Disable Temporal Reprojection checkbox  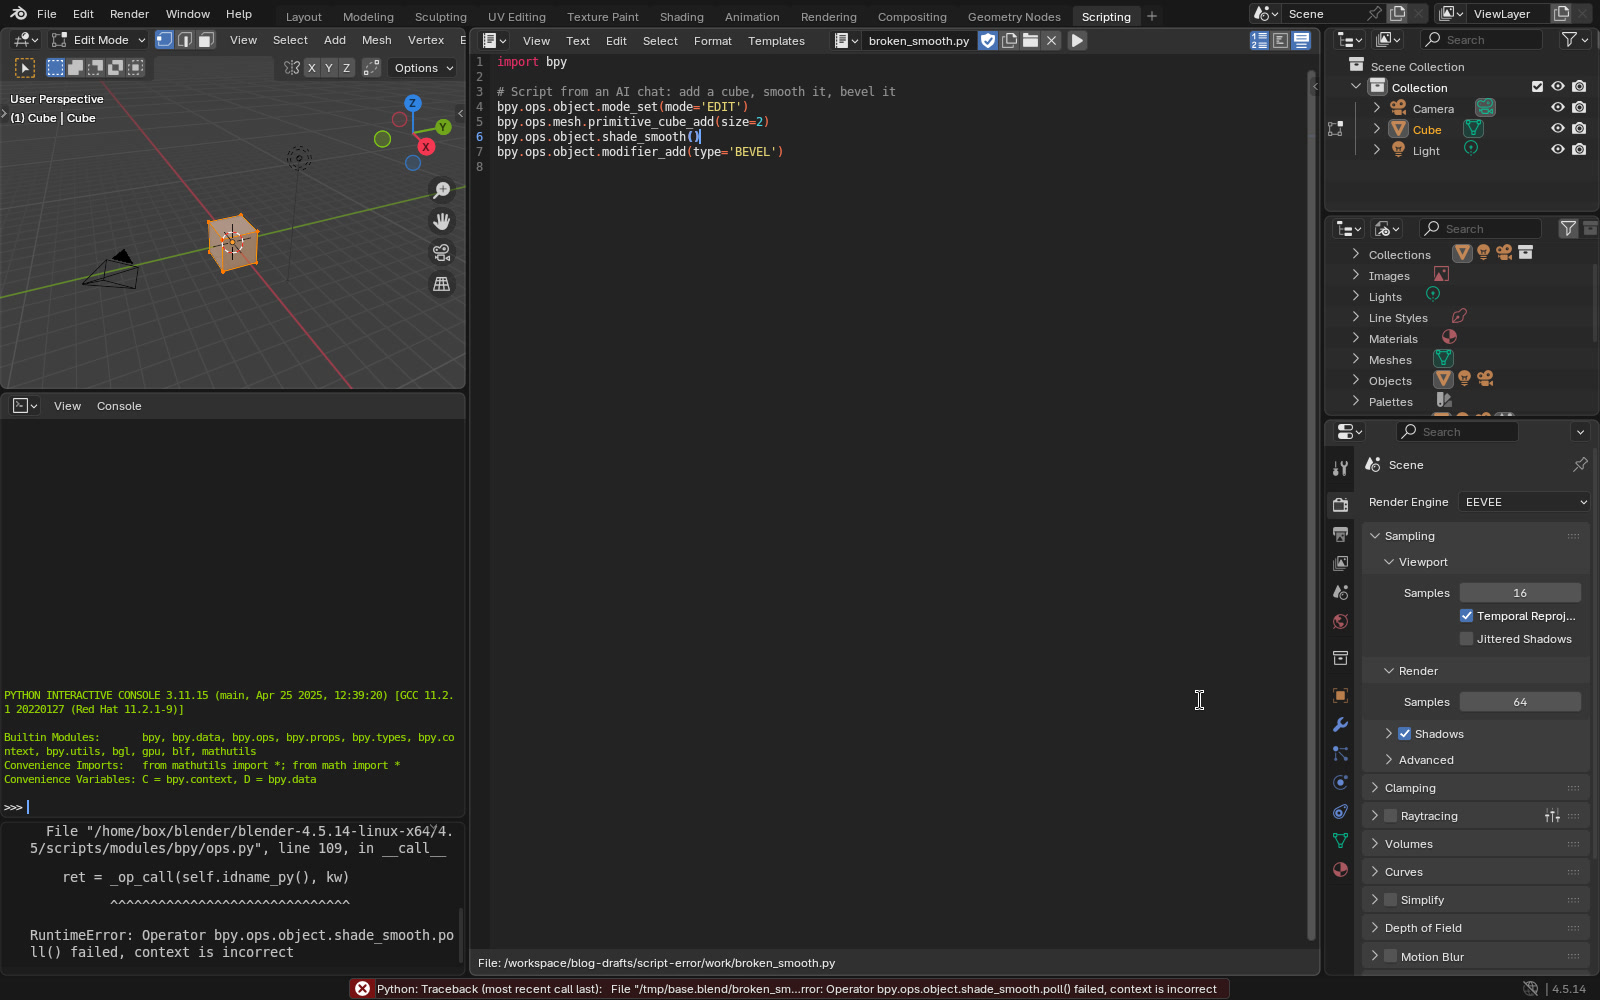coord(1466,616)
